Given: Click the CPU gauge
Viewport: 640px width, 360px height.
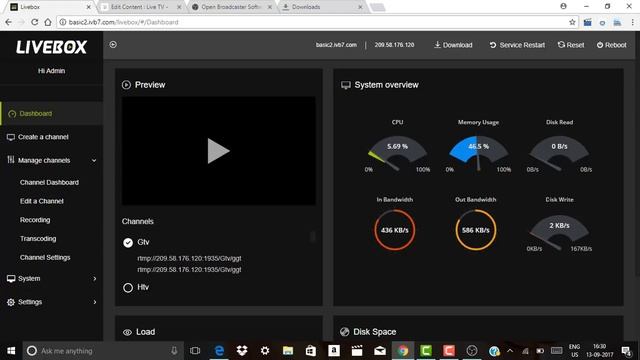Looking at the screenshot, I should pyautogui.click(x=397, y=154).
